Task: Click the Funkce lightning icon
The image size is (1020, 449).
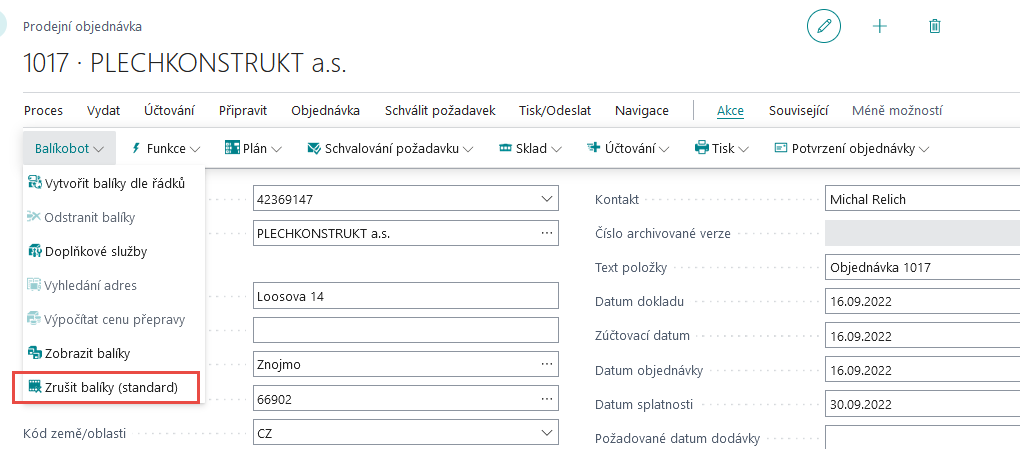Action: point(137,148)
